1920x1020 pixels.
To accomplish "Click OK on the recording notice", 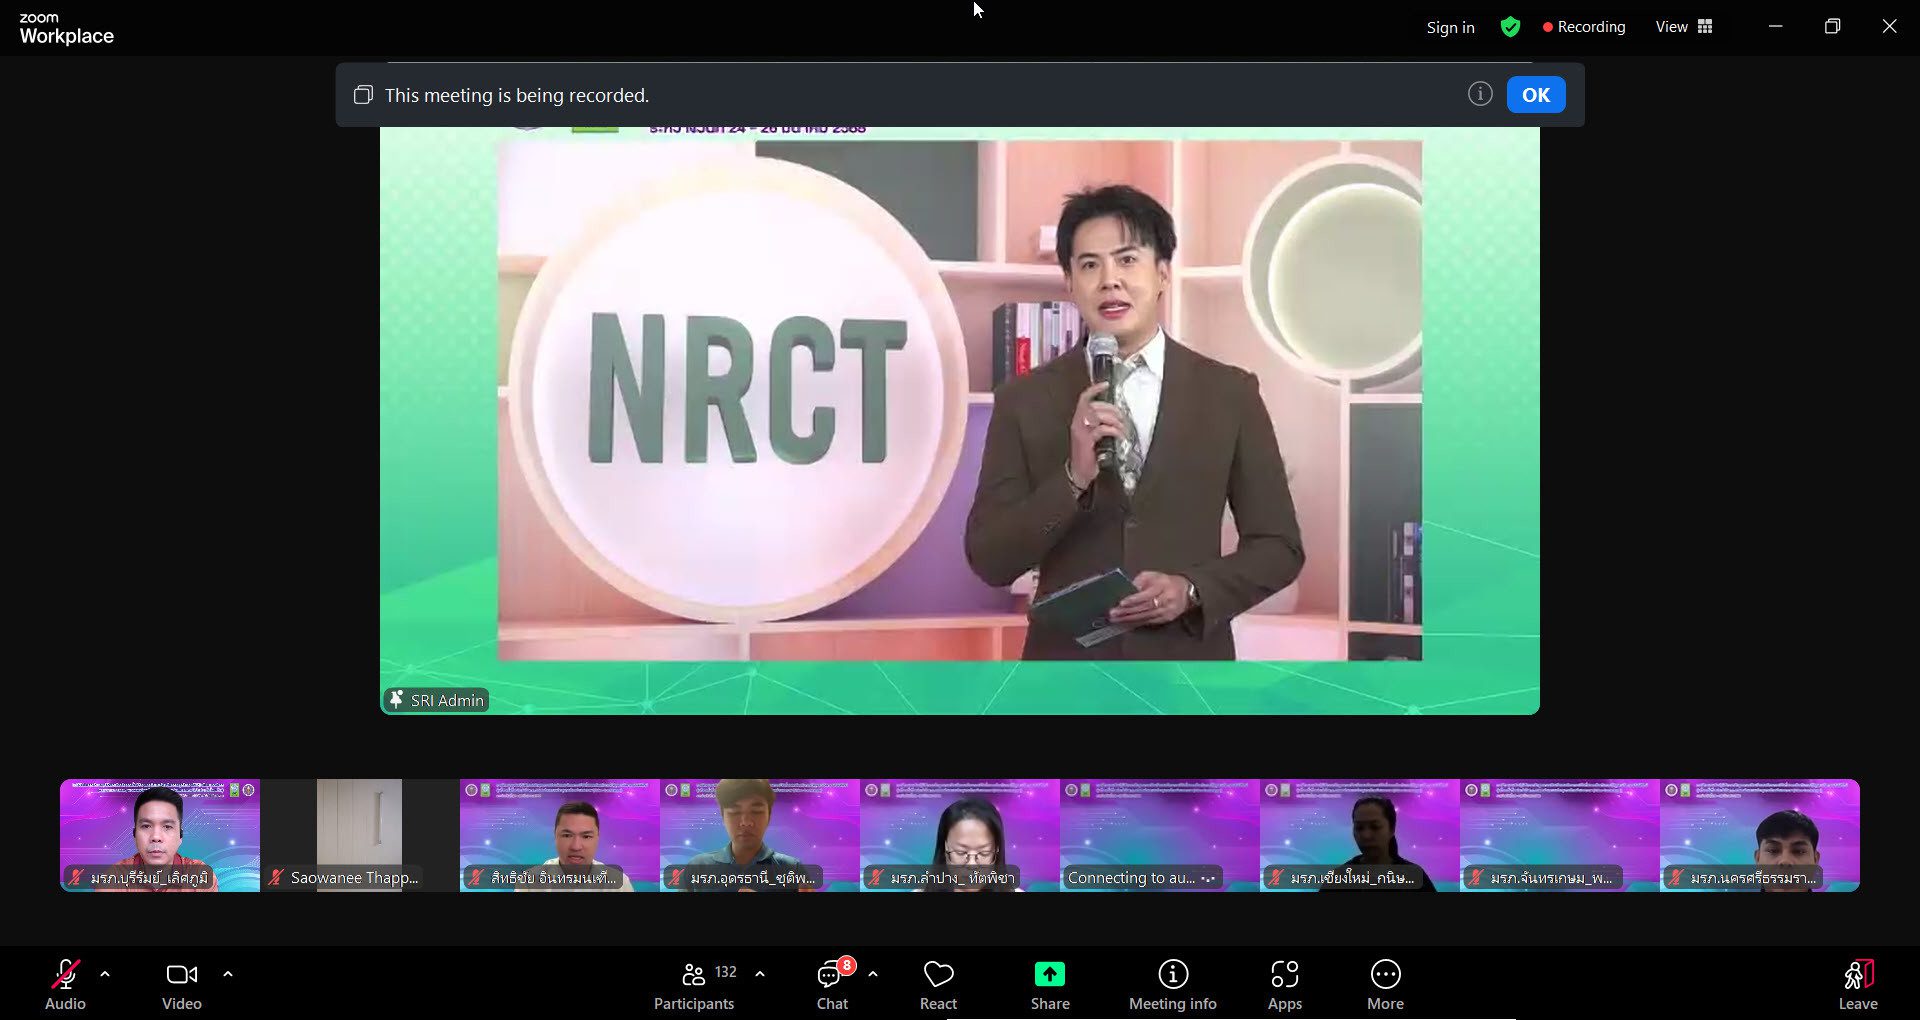I will click(x=1536, y=95).
